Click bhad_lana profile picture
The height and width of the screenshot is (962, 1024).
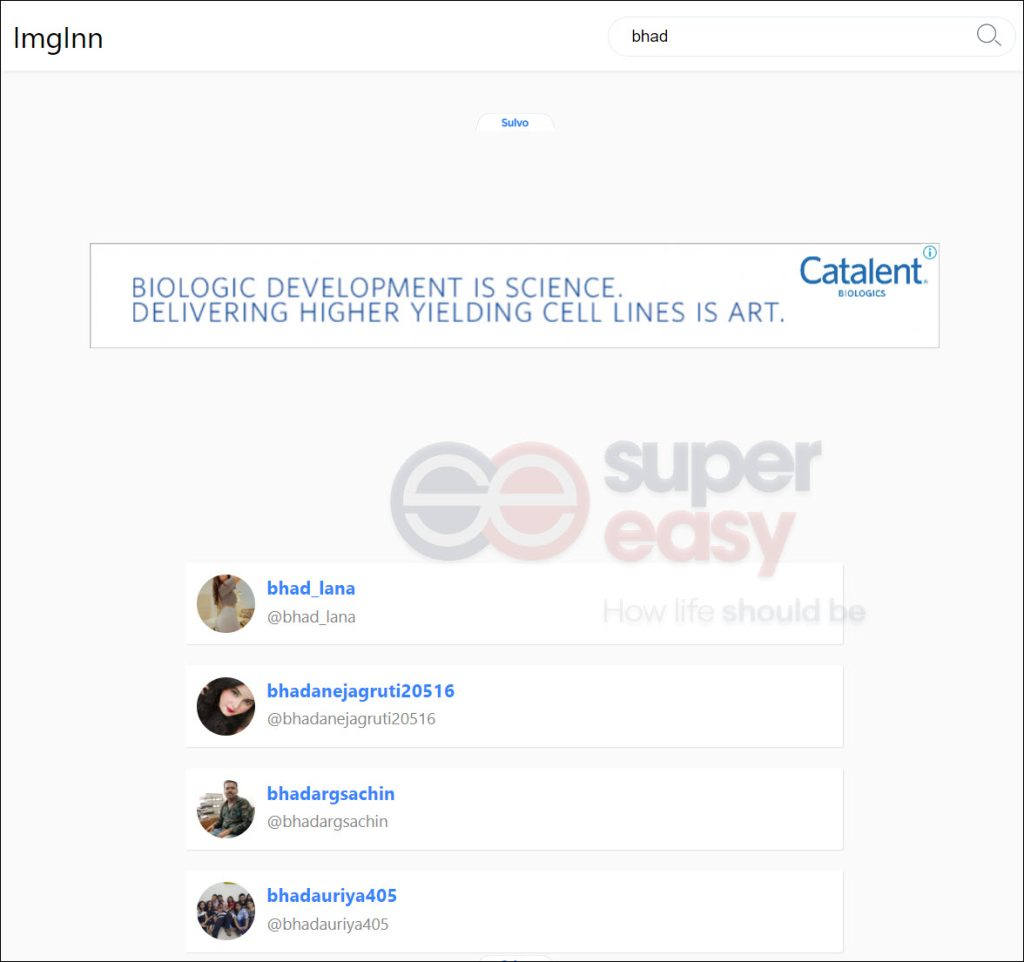(x=226, y=603)
